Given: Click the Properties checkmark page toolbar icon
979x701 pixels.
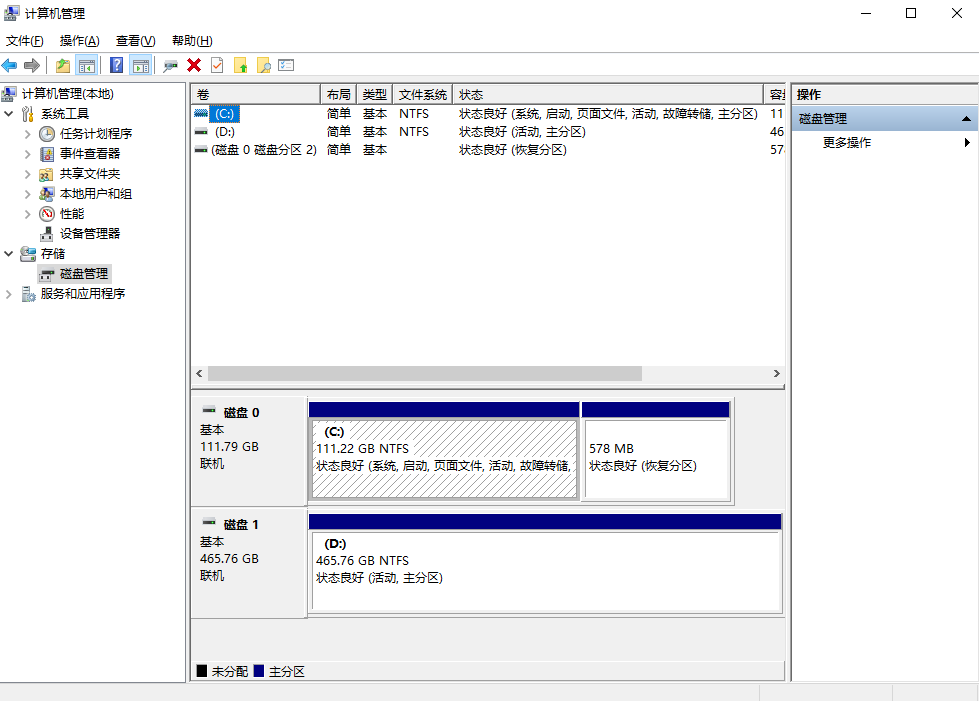Looking at the screenshot, I should coord(217,66).
